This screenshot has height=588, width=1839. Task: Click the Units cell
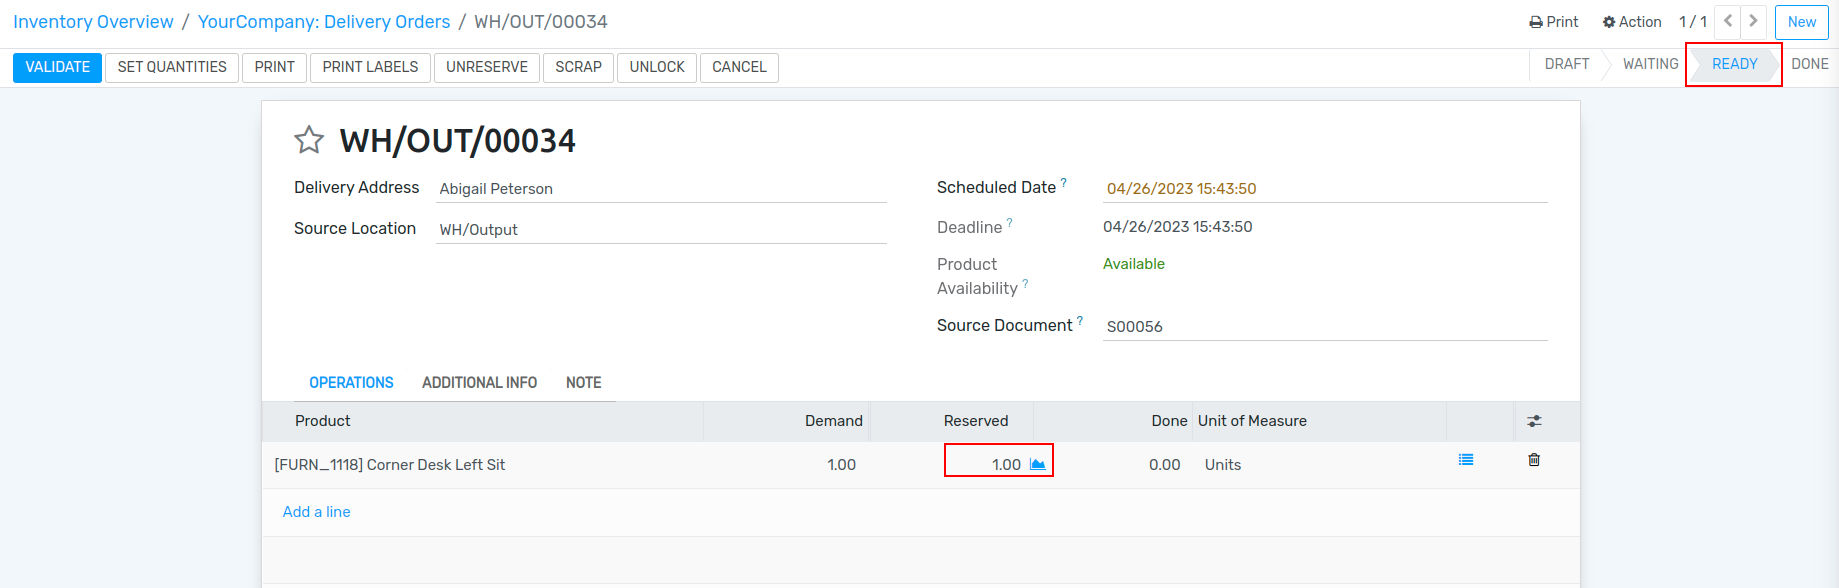pyautogui.click(x=1320, y=465)
